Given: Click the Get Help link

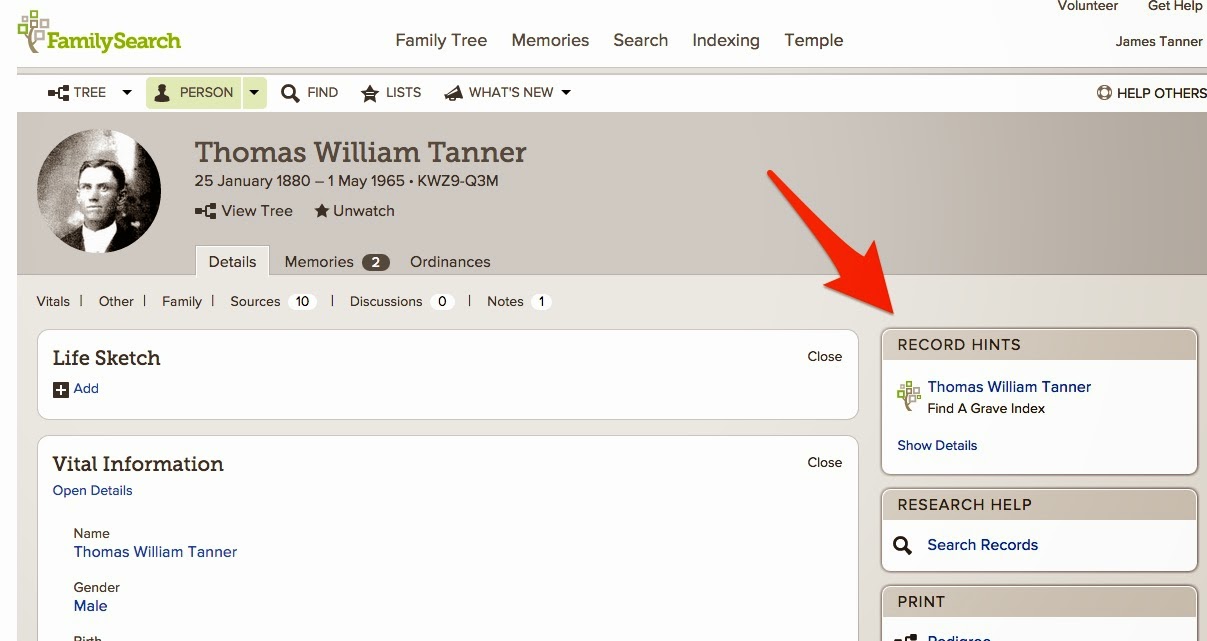Looking at the screenshot, I should click(x=1175, y=6).
